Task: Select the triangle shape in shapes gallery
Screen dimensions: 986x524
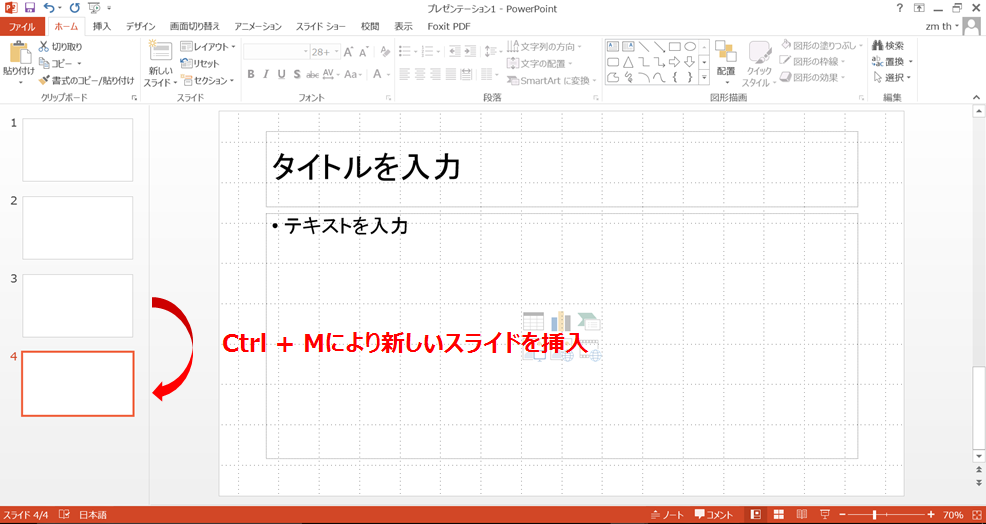Action: pyautogui.click(x=628, y=61)
